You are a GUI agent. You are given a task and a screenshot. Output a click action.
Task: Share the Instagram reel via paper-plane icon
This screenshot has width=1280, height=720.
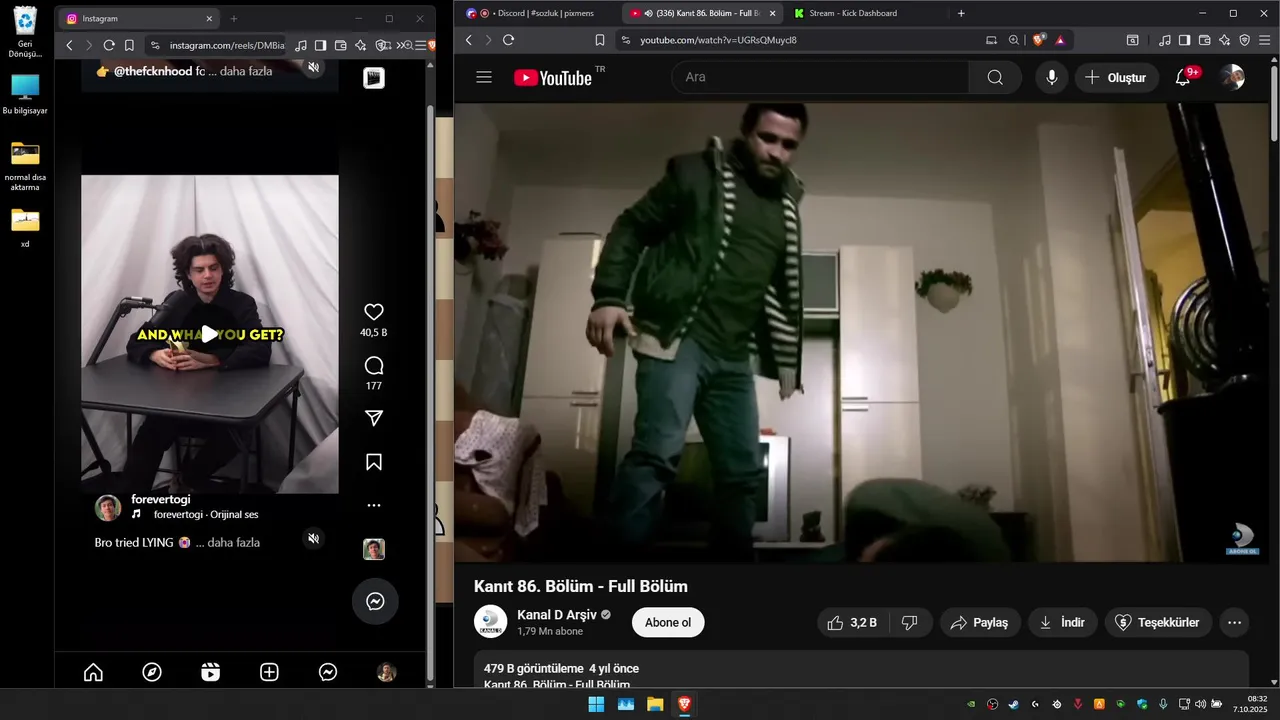(374, 418)
